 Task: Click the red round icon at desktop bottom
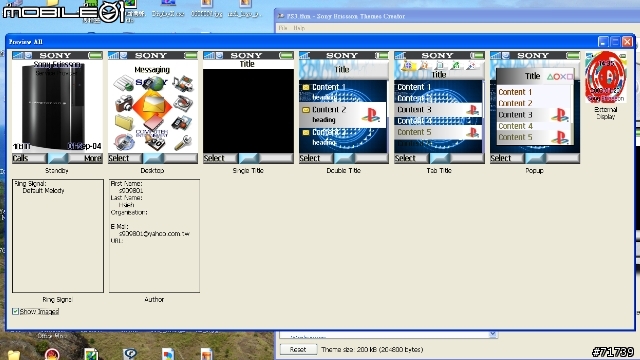(x=52, y=354)
